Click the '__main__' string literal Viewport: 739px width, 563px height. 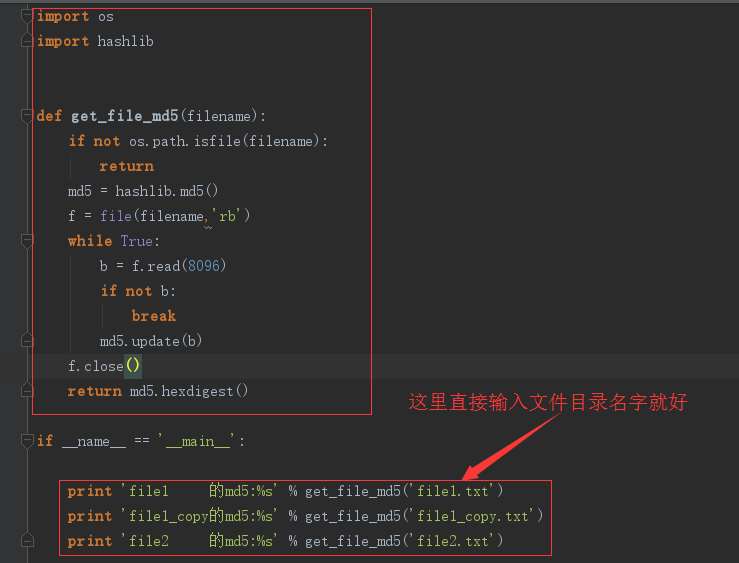click(x=199, y=441)
